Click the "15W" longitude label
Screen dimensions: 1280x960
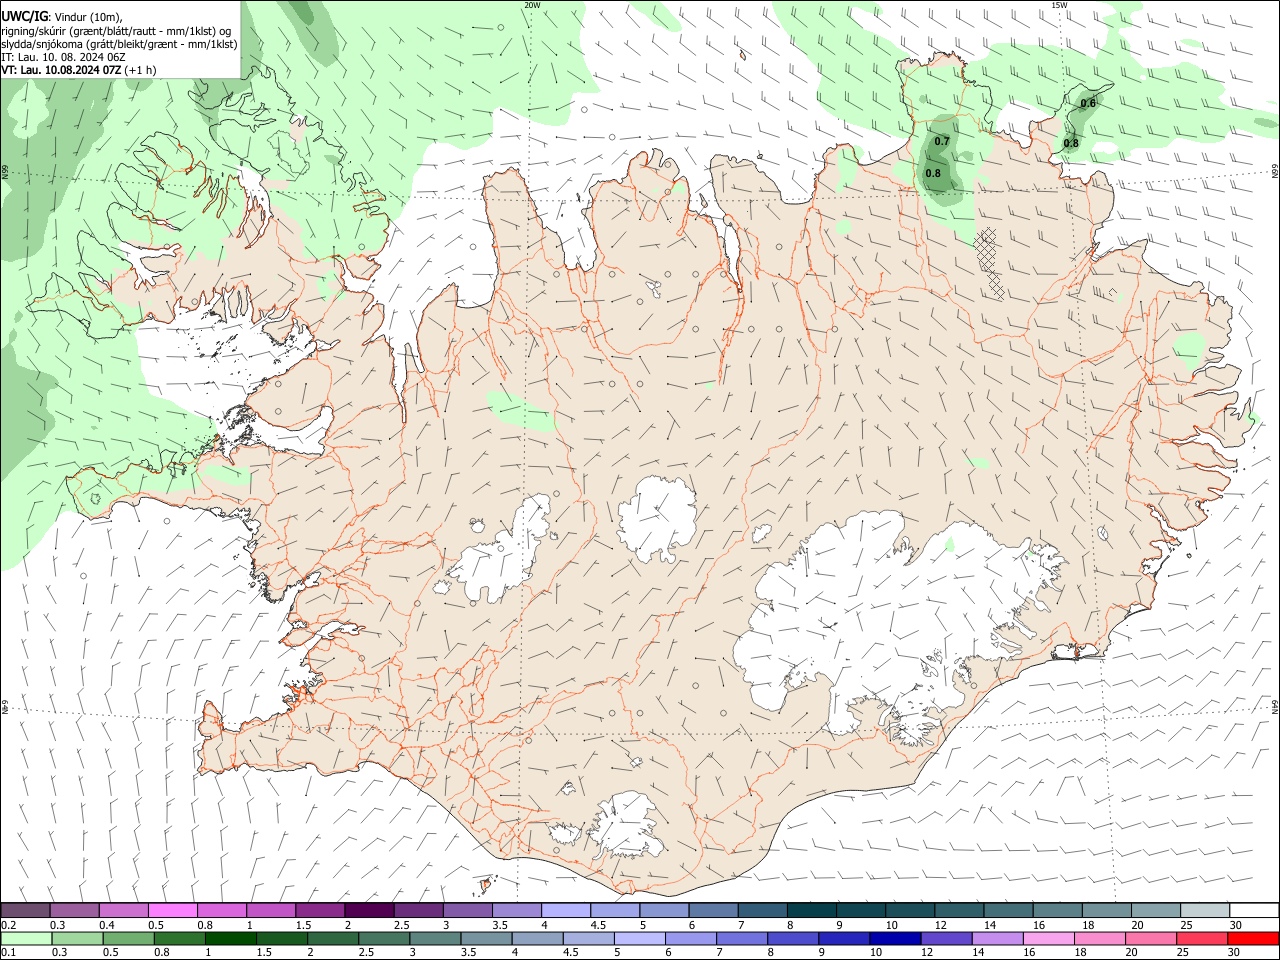(1060, 5)
